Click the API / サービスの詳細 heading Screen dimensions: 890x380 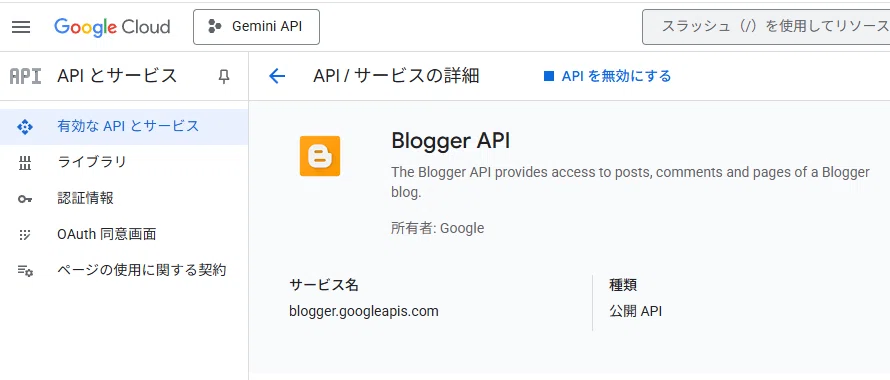click(x=396, y=76)
